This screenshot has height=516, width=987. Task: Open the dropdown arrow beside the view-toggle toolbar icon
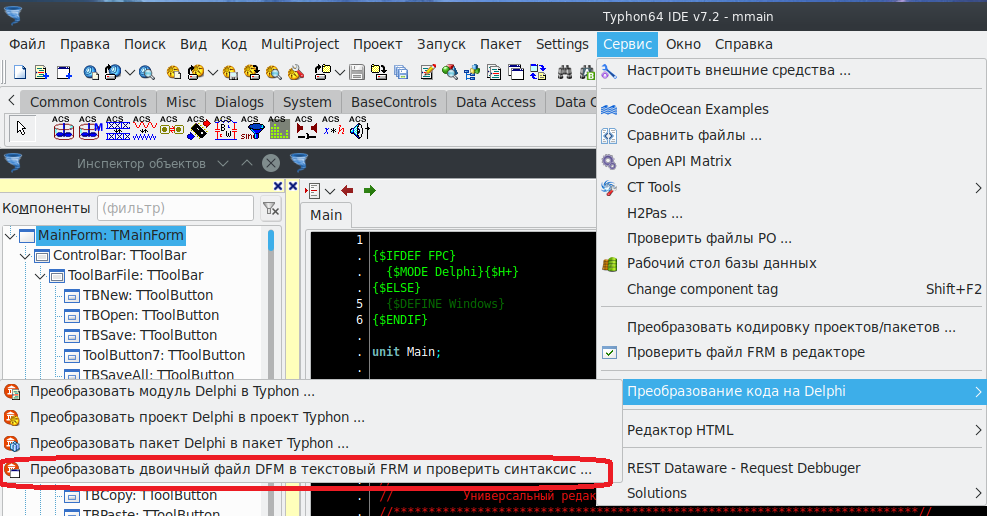coord(340,73)
